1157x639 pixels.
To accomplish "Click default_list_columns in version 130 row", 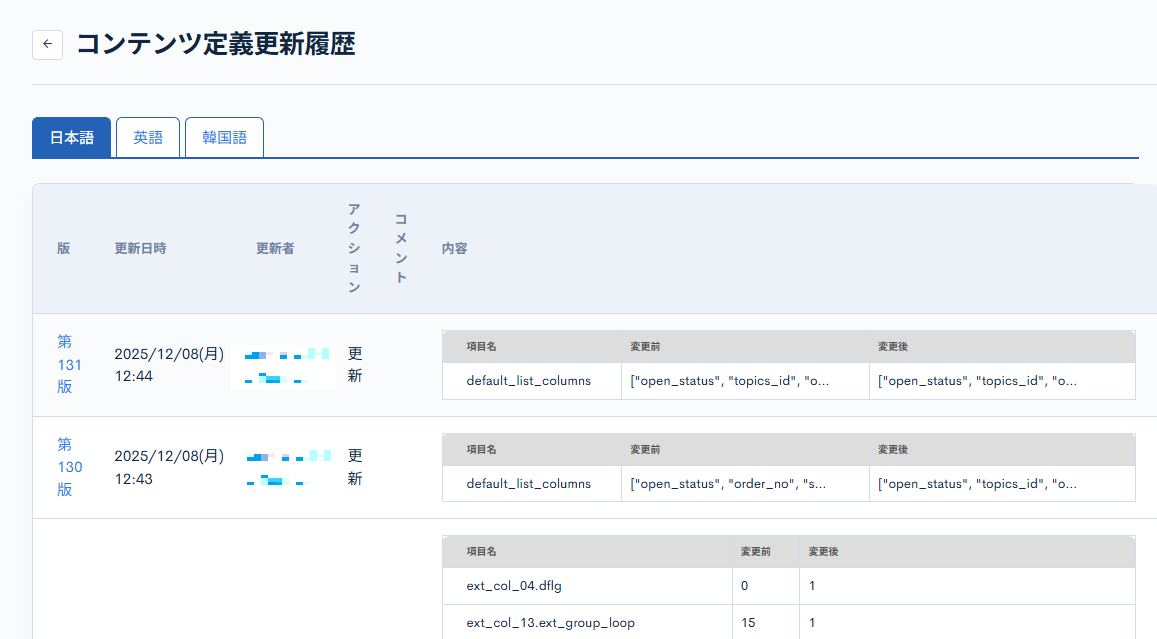I will [528, 484].
